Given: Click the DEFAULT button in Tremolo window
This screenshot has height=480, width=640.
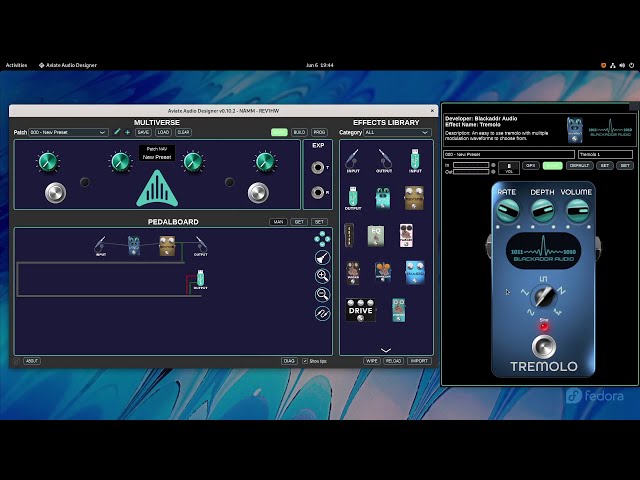Looking at the screenshot, I should 579,166.
